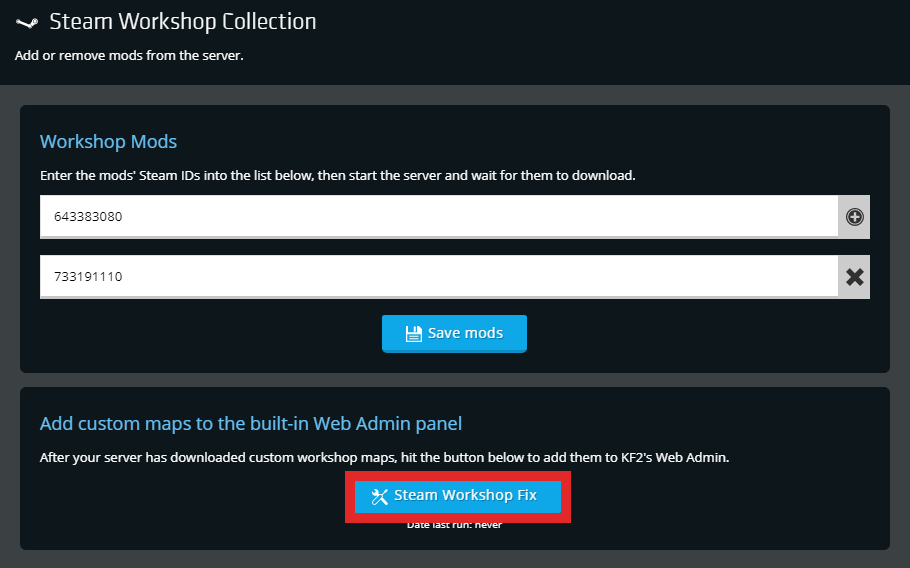910x568 pixels.
Task: Focus the mod ID field containing 643383080
Action: pos(438,216)
